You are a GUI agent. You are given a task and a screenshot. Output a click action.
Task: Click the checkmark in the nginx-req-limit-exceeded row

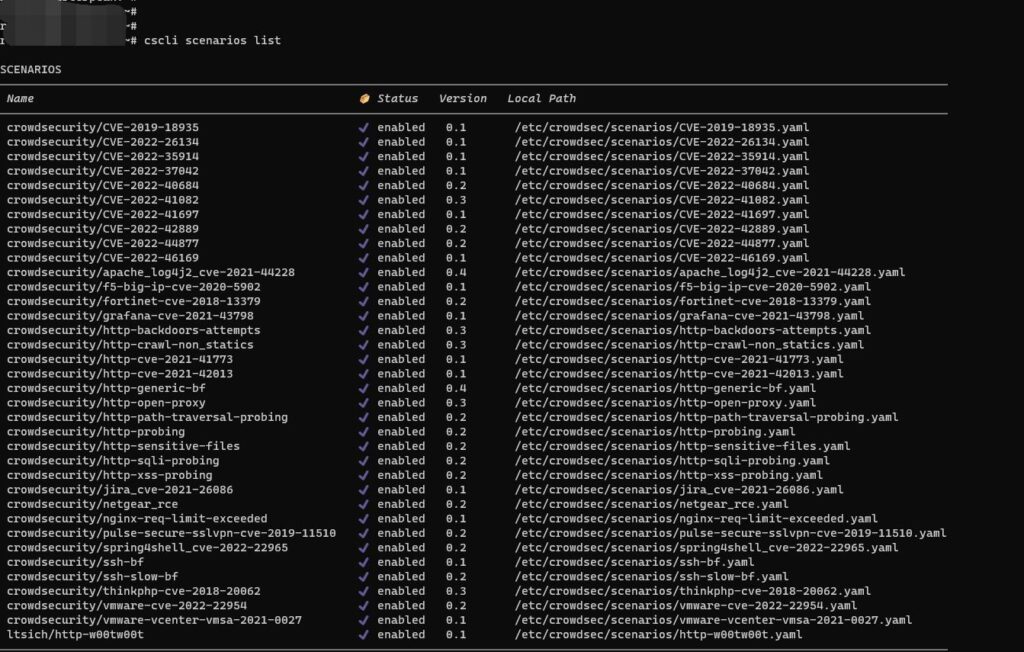364,519
